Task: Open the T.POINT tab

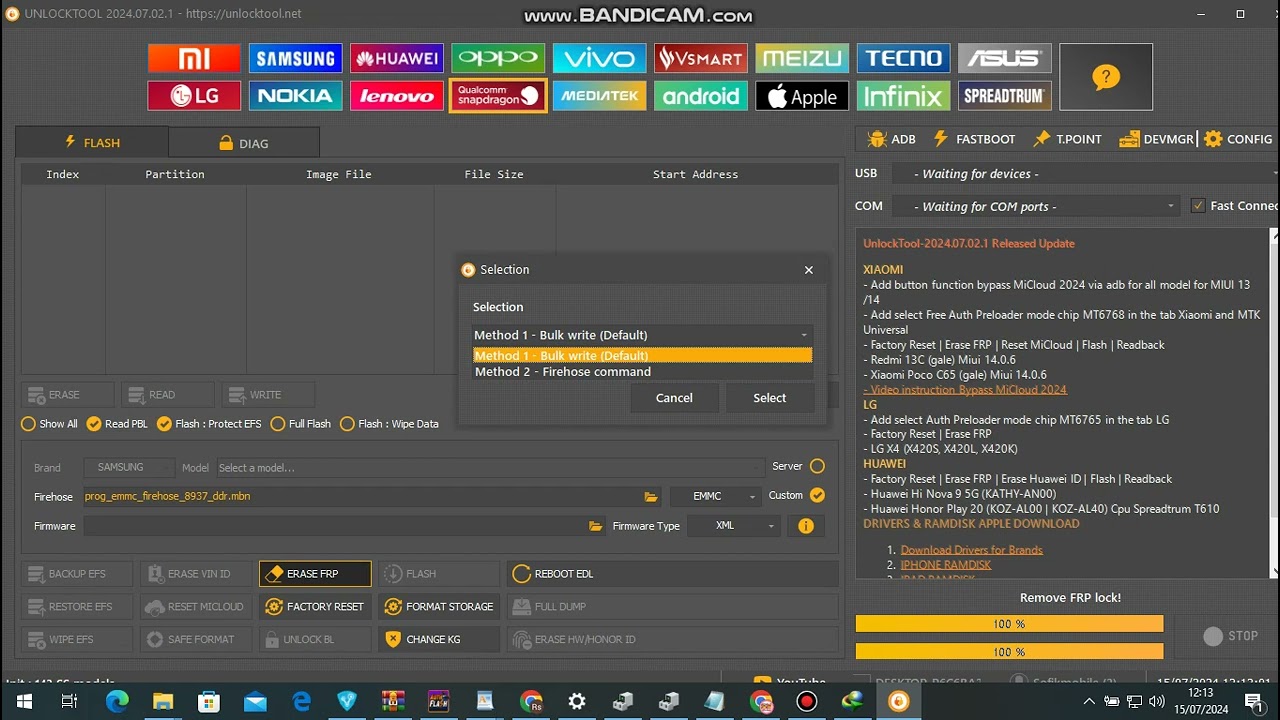Action: (x=1067, y=139)
